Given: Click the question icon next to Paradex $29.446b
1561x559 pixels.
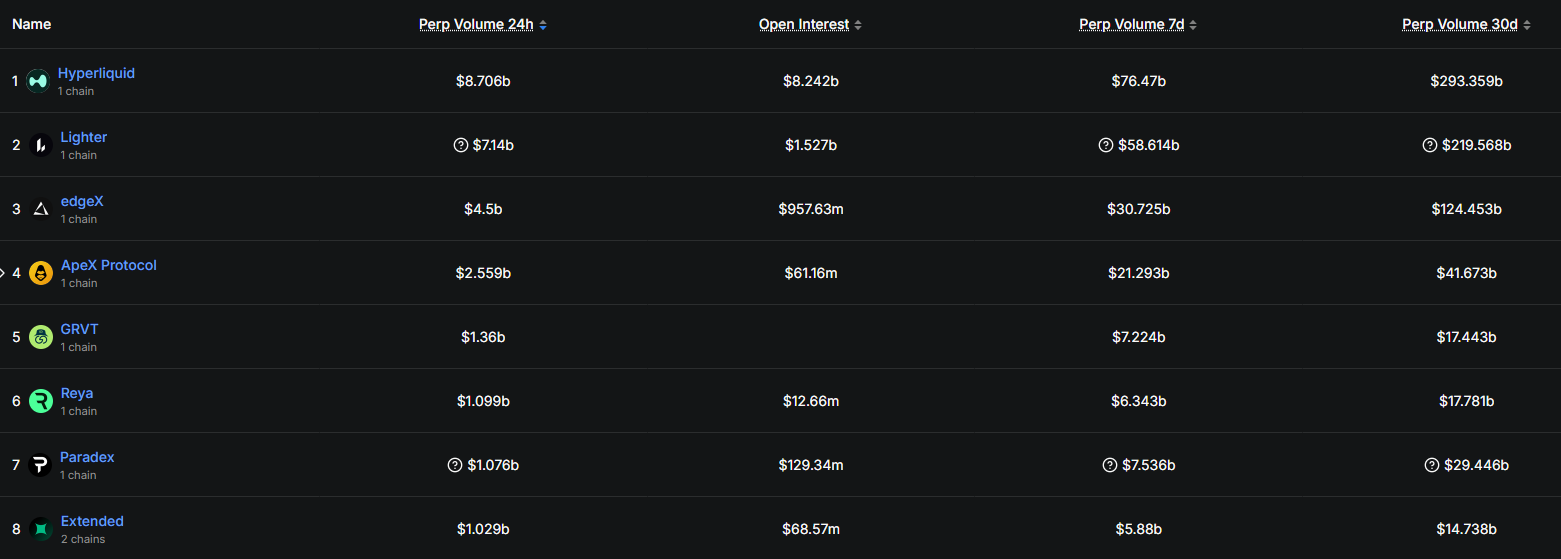Looking at the screenshot, I should click(1431, 465).
